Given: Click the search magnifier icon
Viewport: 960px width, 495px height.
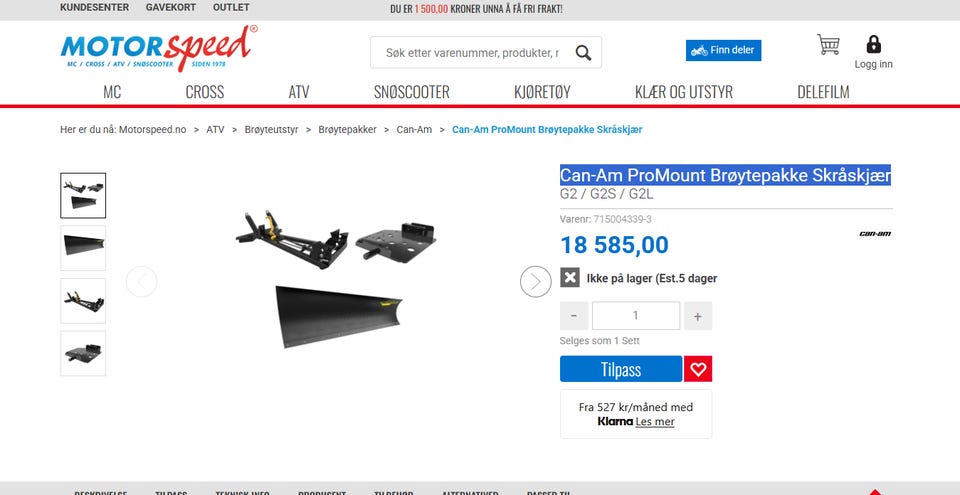Looking at the screenshot, I should 583,53.
